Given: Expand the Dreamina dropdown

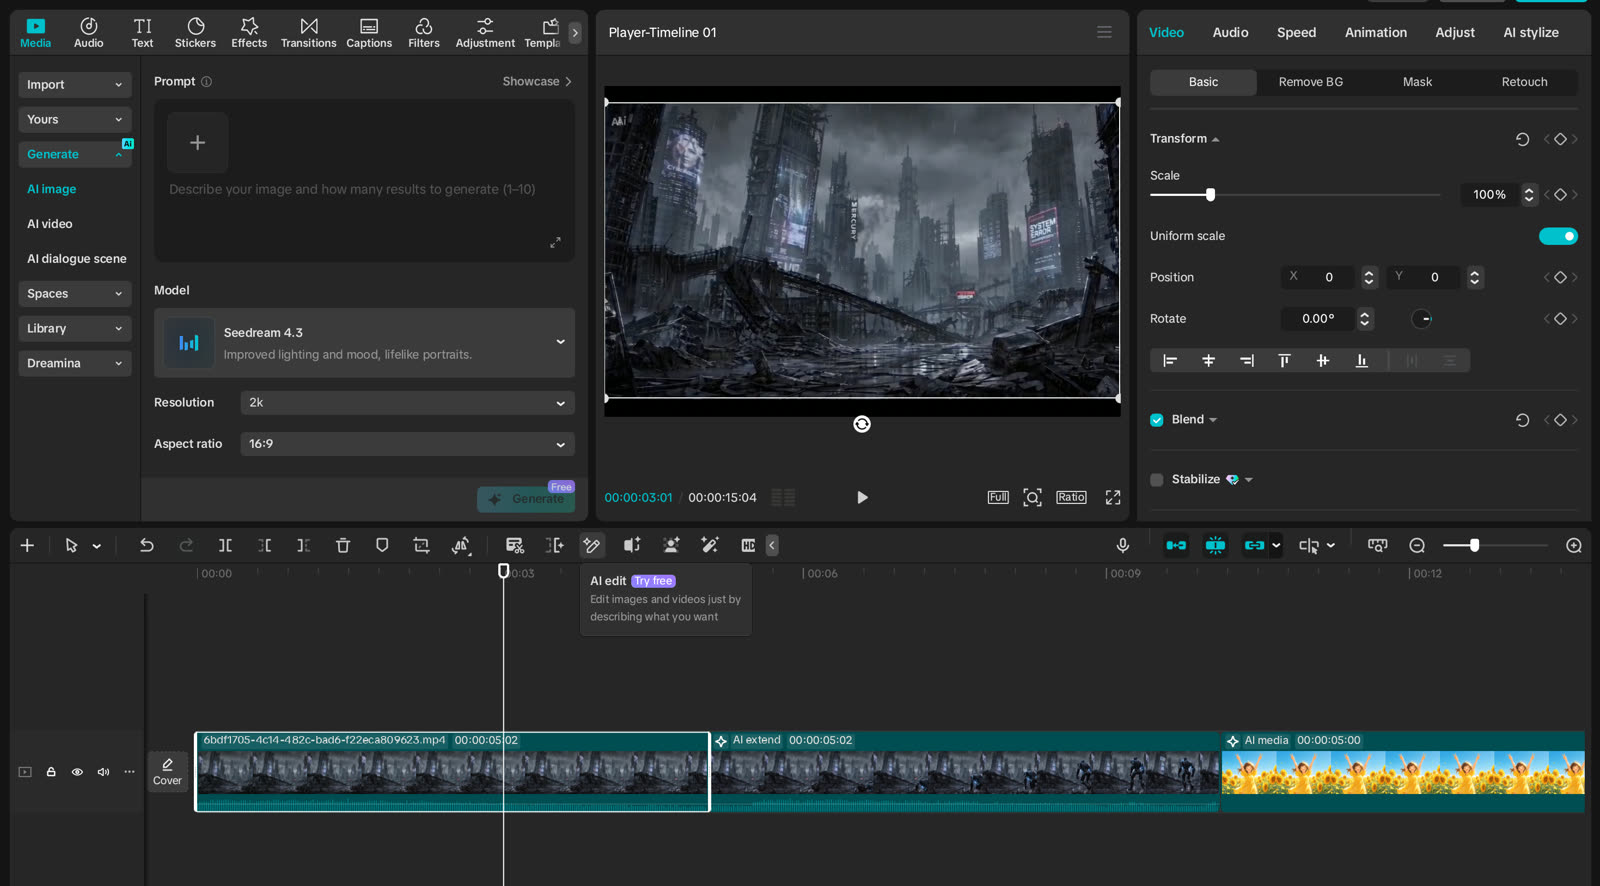Looking at the screenshot, I should point(75,364).
